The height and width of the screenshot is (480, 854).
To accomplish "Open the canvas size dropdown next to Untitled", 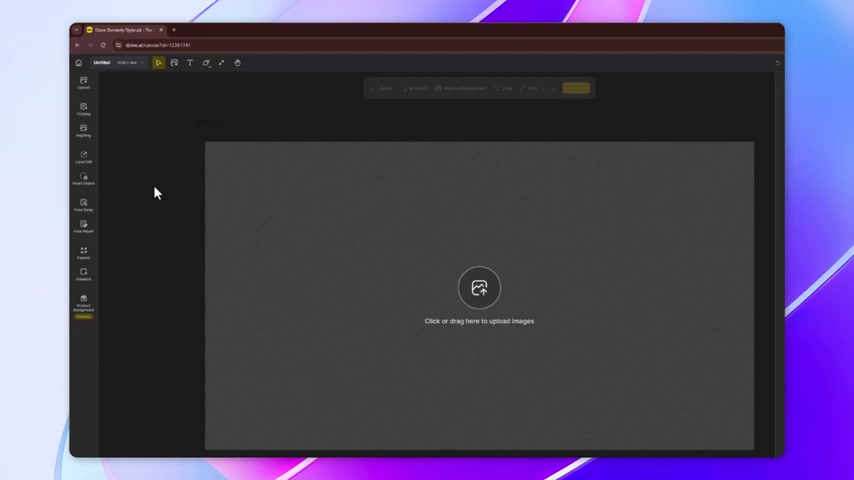I will (x=130, y=63).
